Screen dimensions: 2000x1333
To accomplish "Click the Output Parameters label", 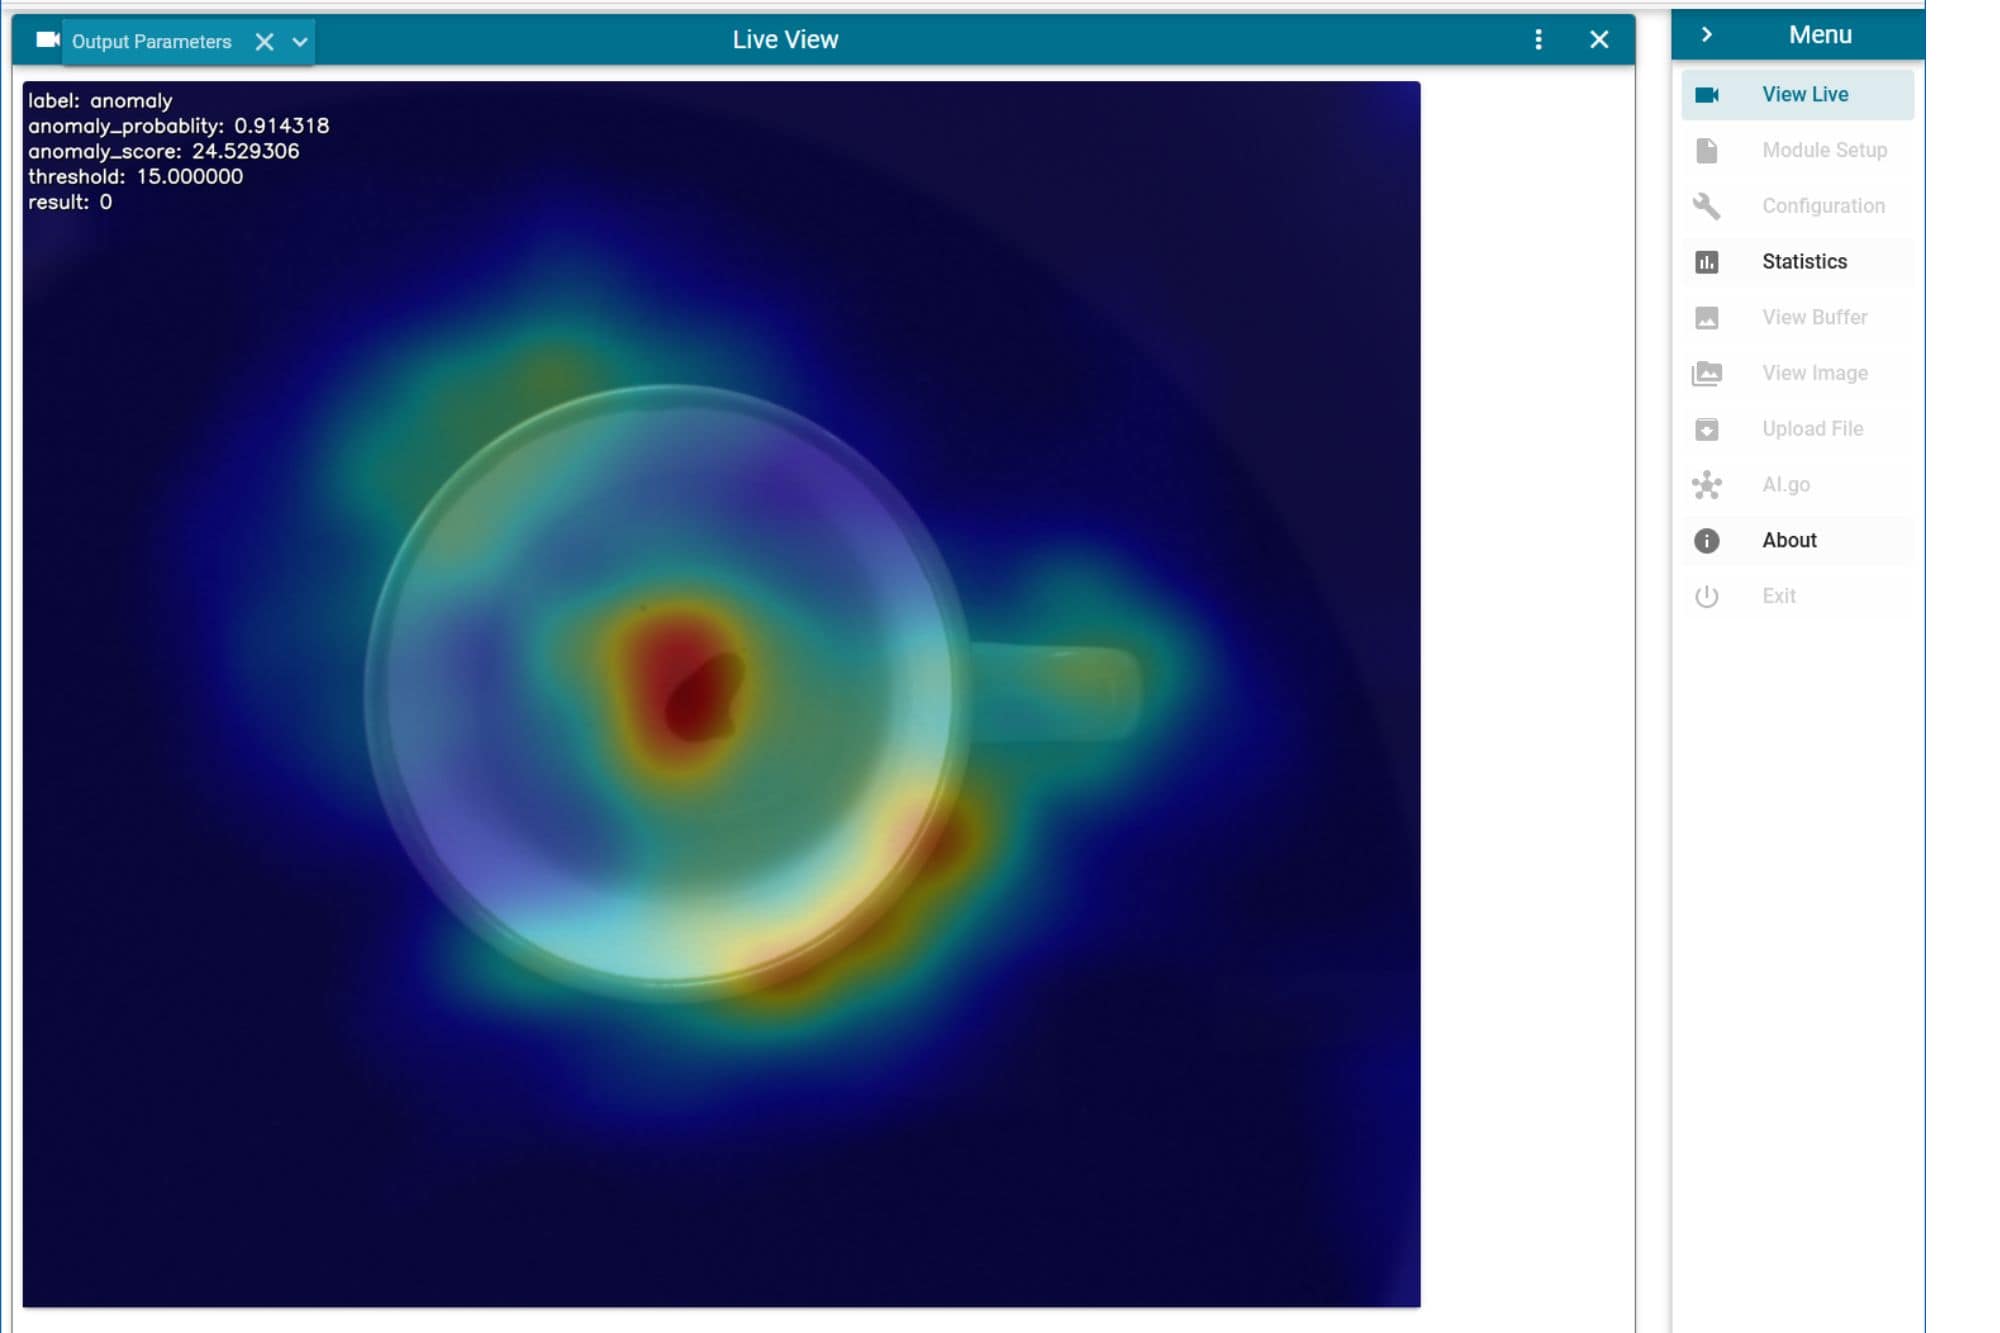I will pyautogui.click(x=151, y=42).
